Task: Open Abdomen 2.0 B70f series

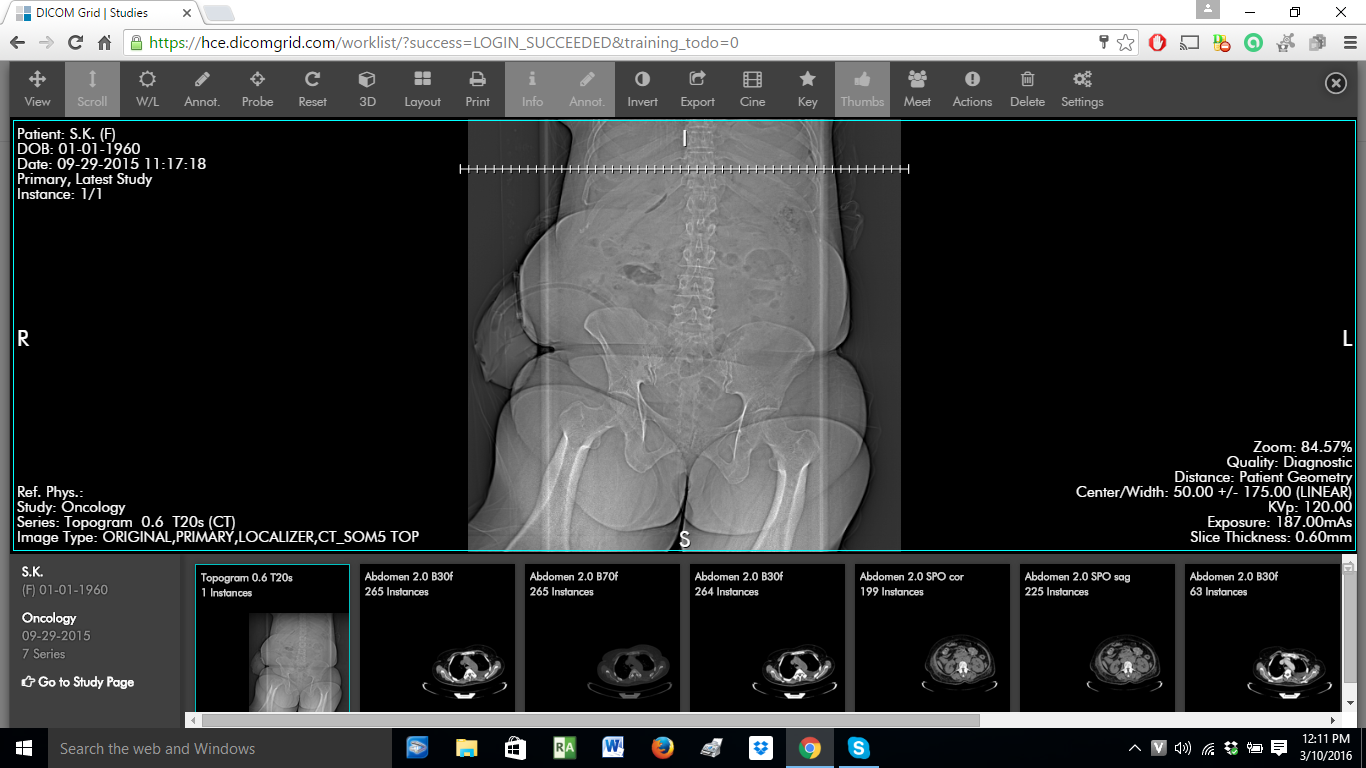Action: pos(602,638)
